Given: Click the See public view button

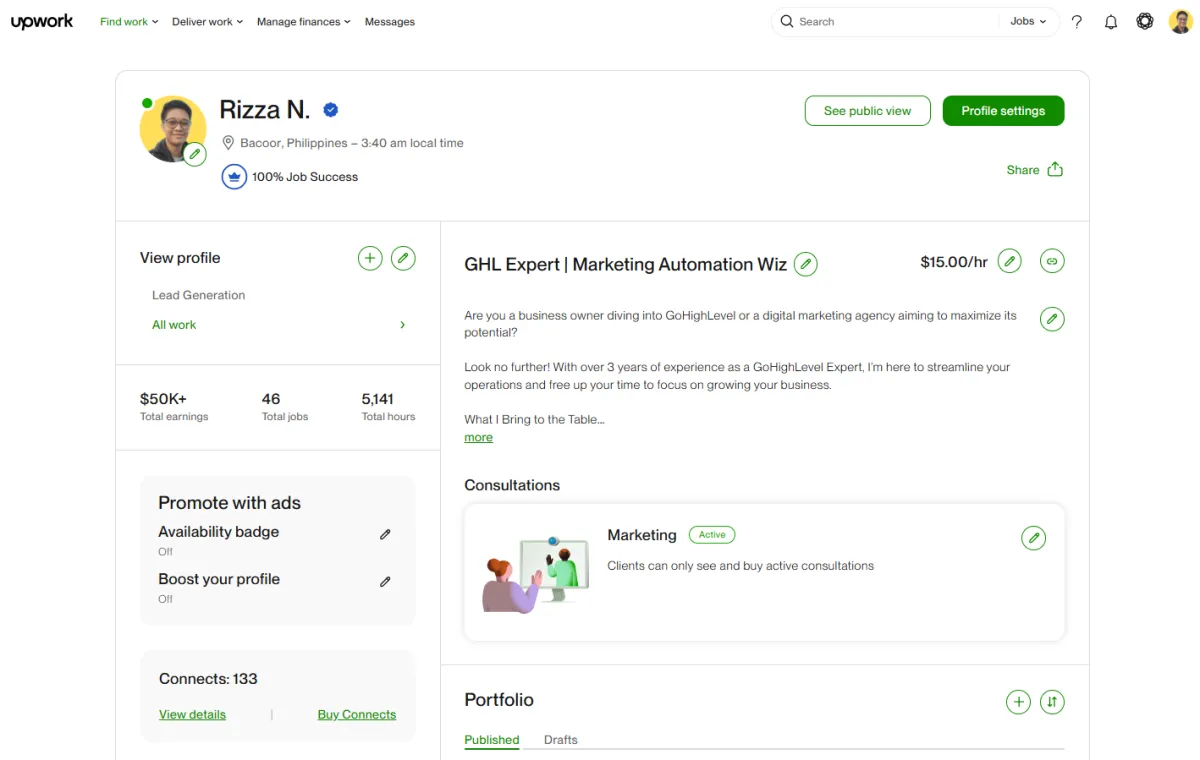Looking at the screenshot, I should click(x=867, y=111).
